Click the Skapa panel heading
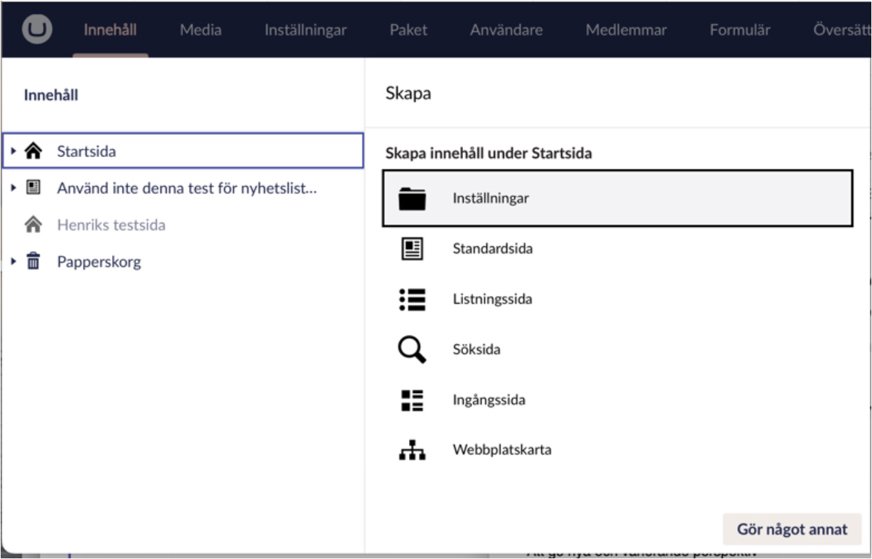 (408, 93)
